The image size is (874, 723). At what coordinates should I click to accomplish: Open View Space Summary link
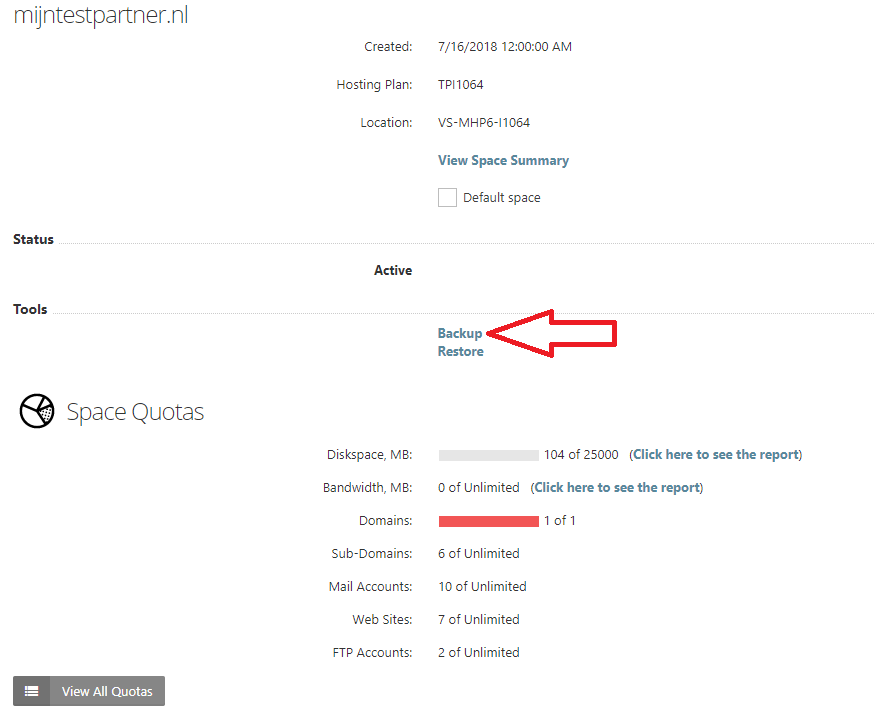pos(503,161)
